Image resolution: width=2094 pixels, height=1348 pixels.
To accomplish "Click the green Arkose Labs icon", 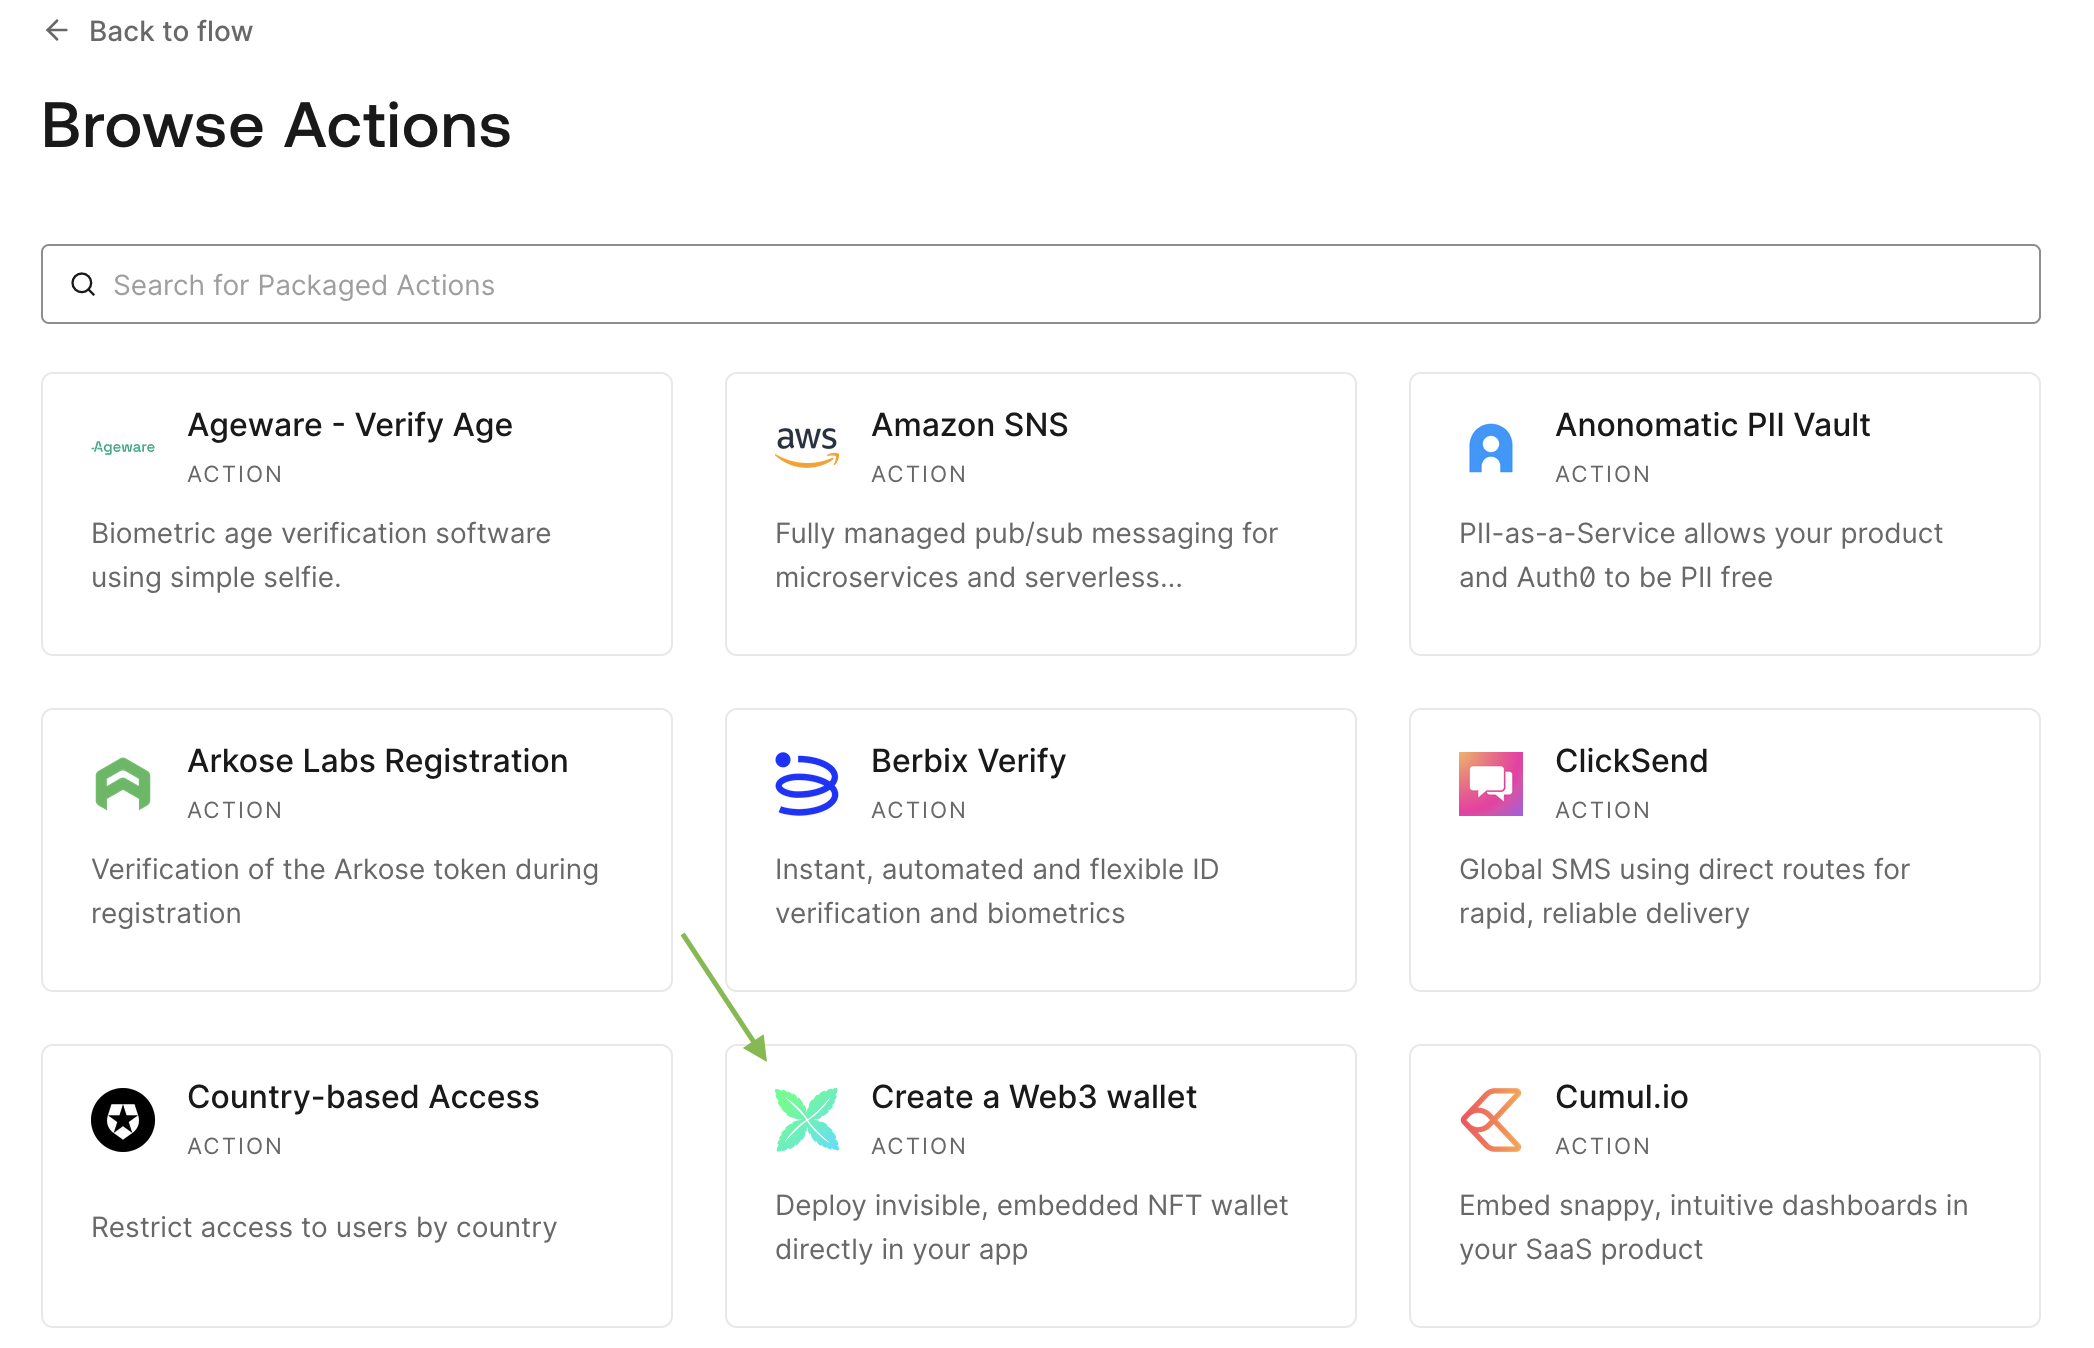I will (123, 784).
